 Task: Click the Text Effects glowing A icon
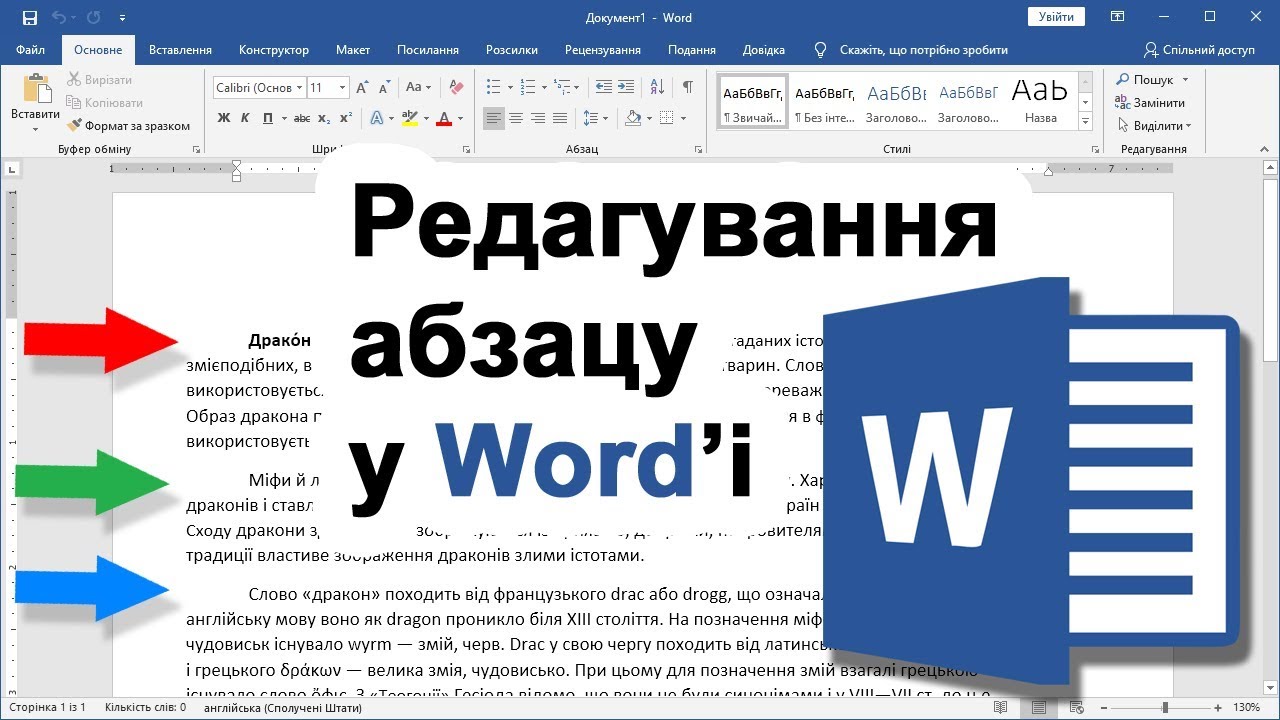[x=377, y=118]
